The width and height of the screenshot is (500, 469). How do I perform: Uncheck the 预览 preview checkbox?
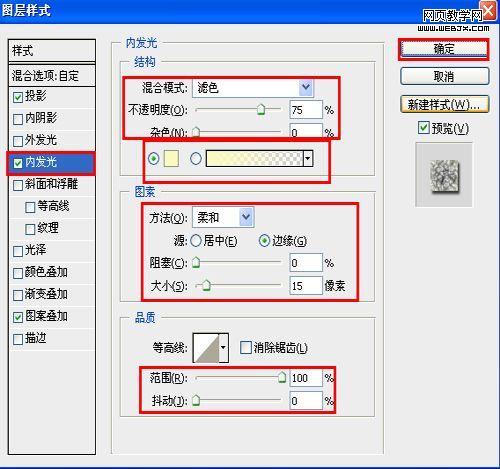(x=423, y=128)
